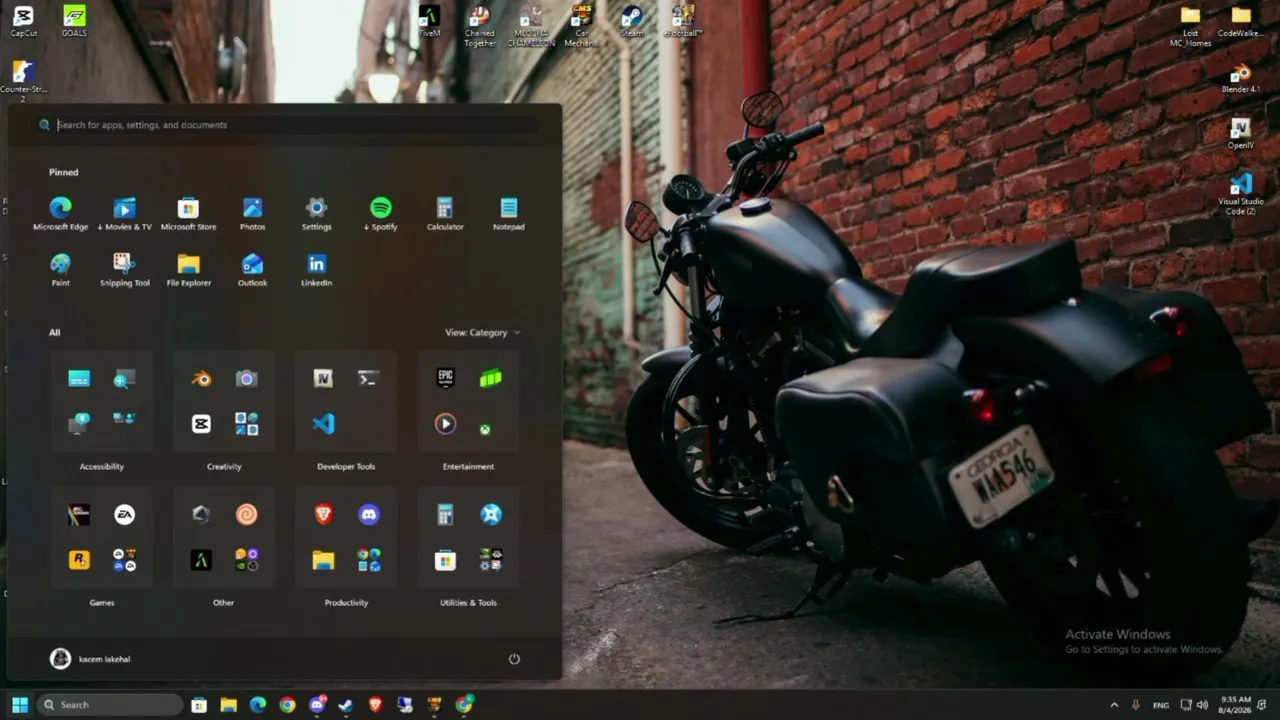Screen dimensions: 1280x720
Task: Select the Chained Together desktop shortcut
Action: 480,26
